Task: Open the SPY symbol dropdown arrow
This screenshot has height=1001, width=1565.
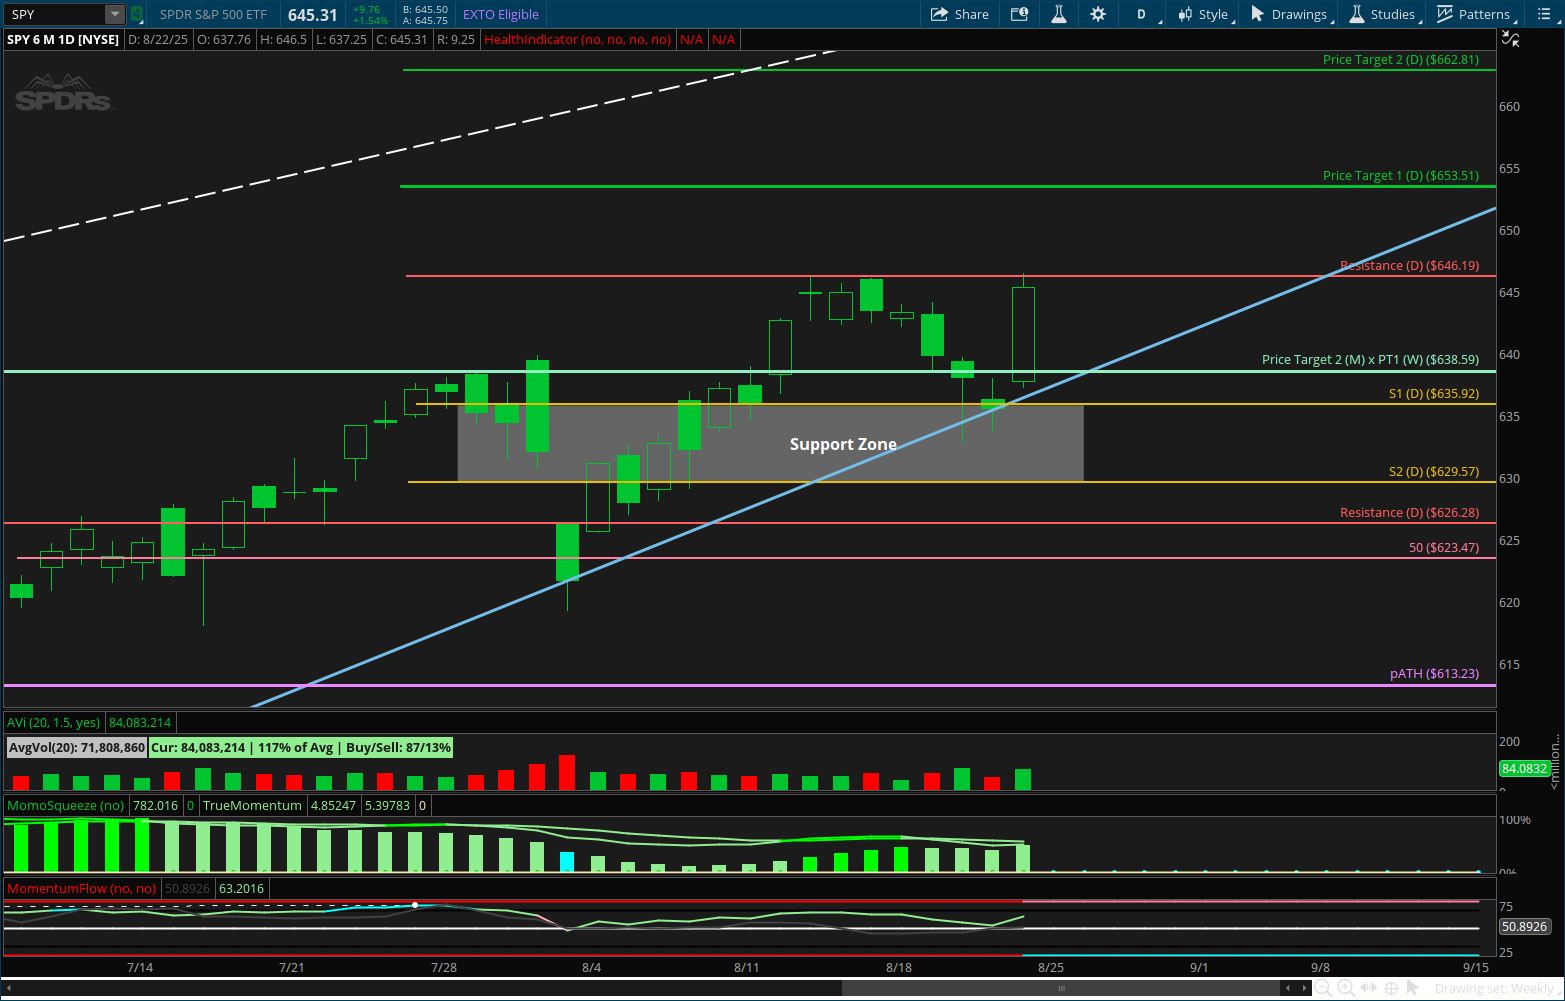Action: point(115,14)
